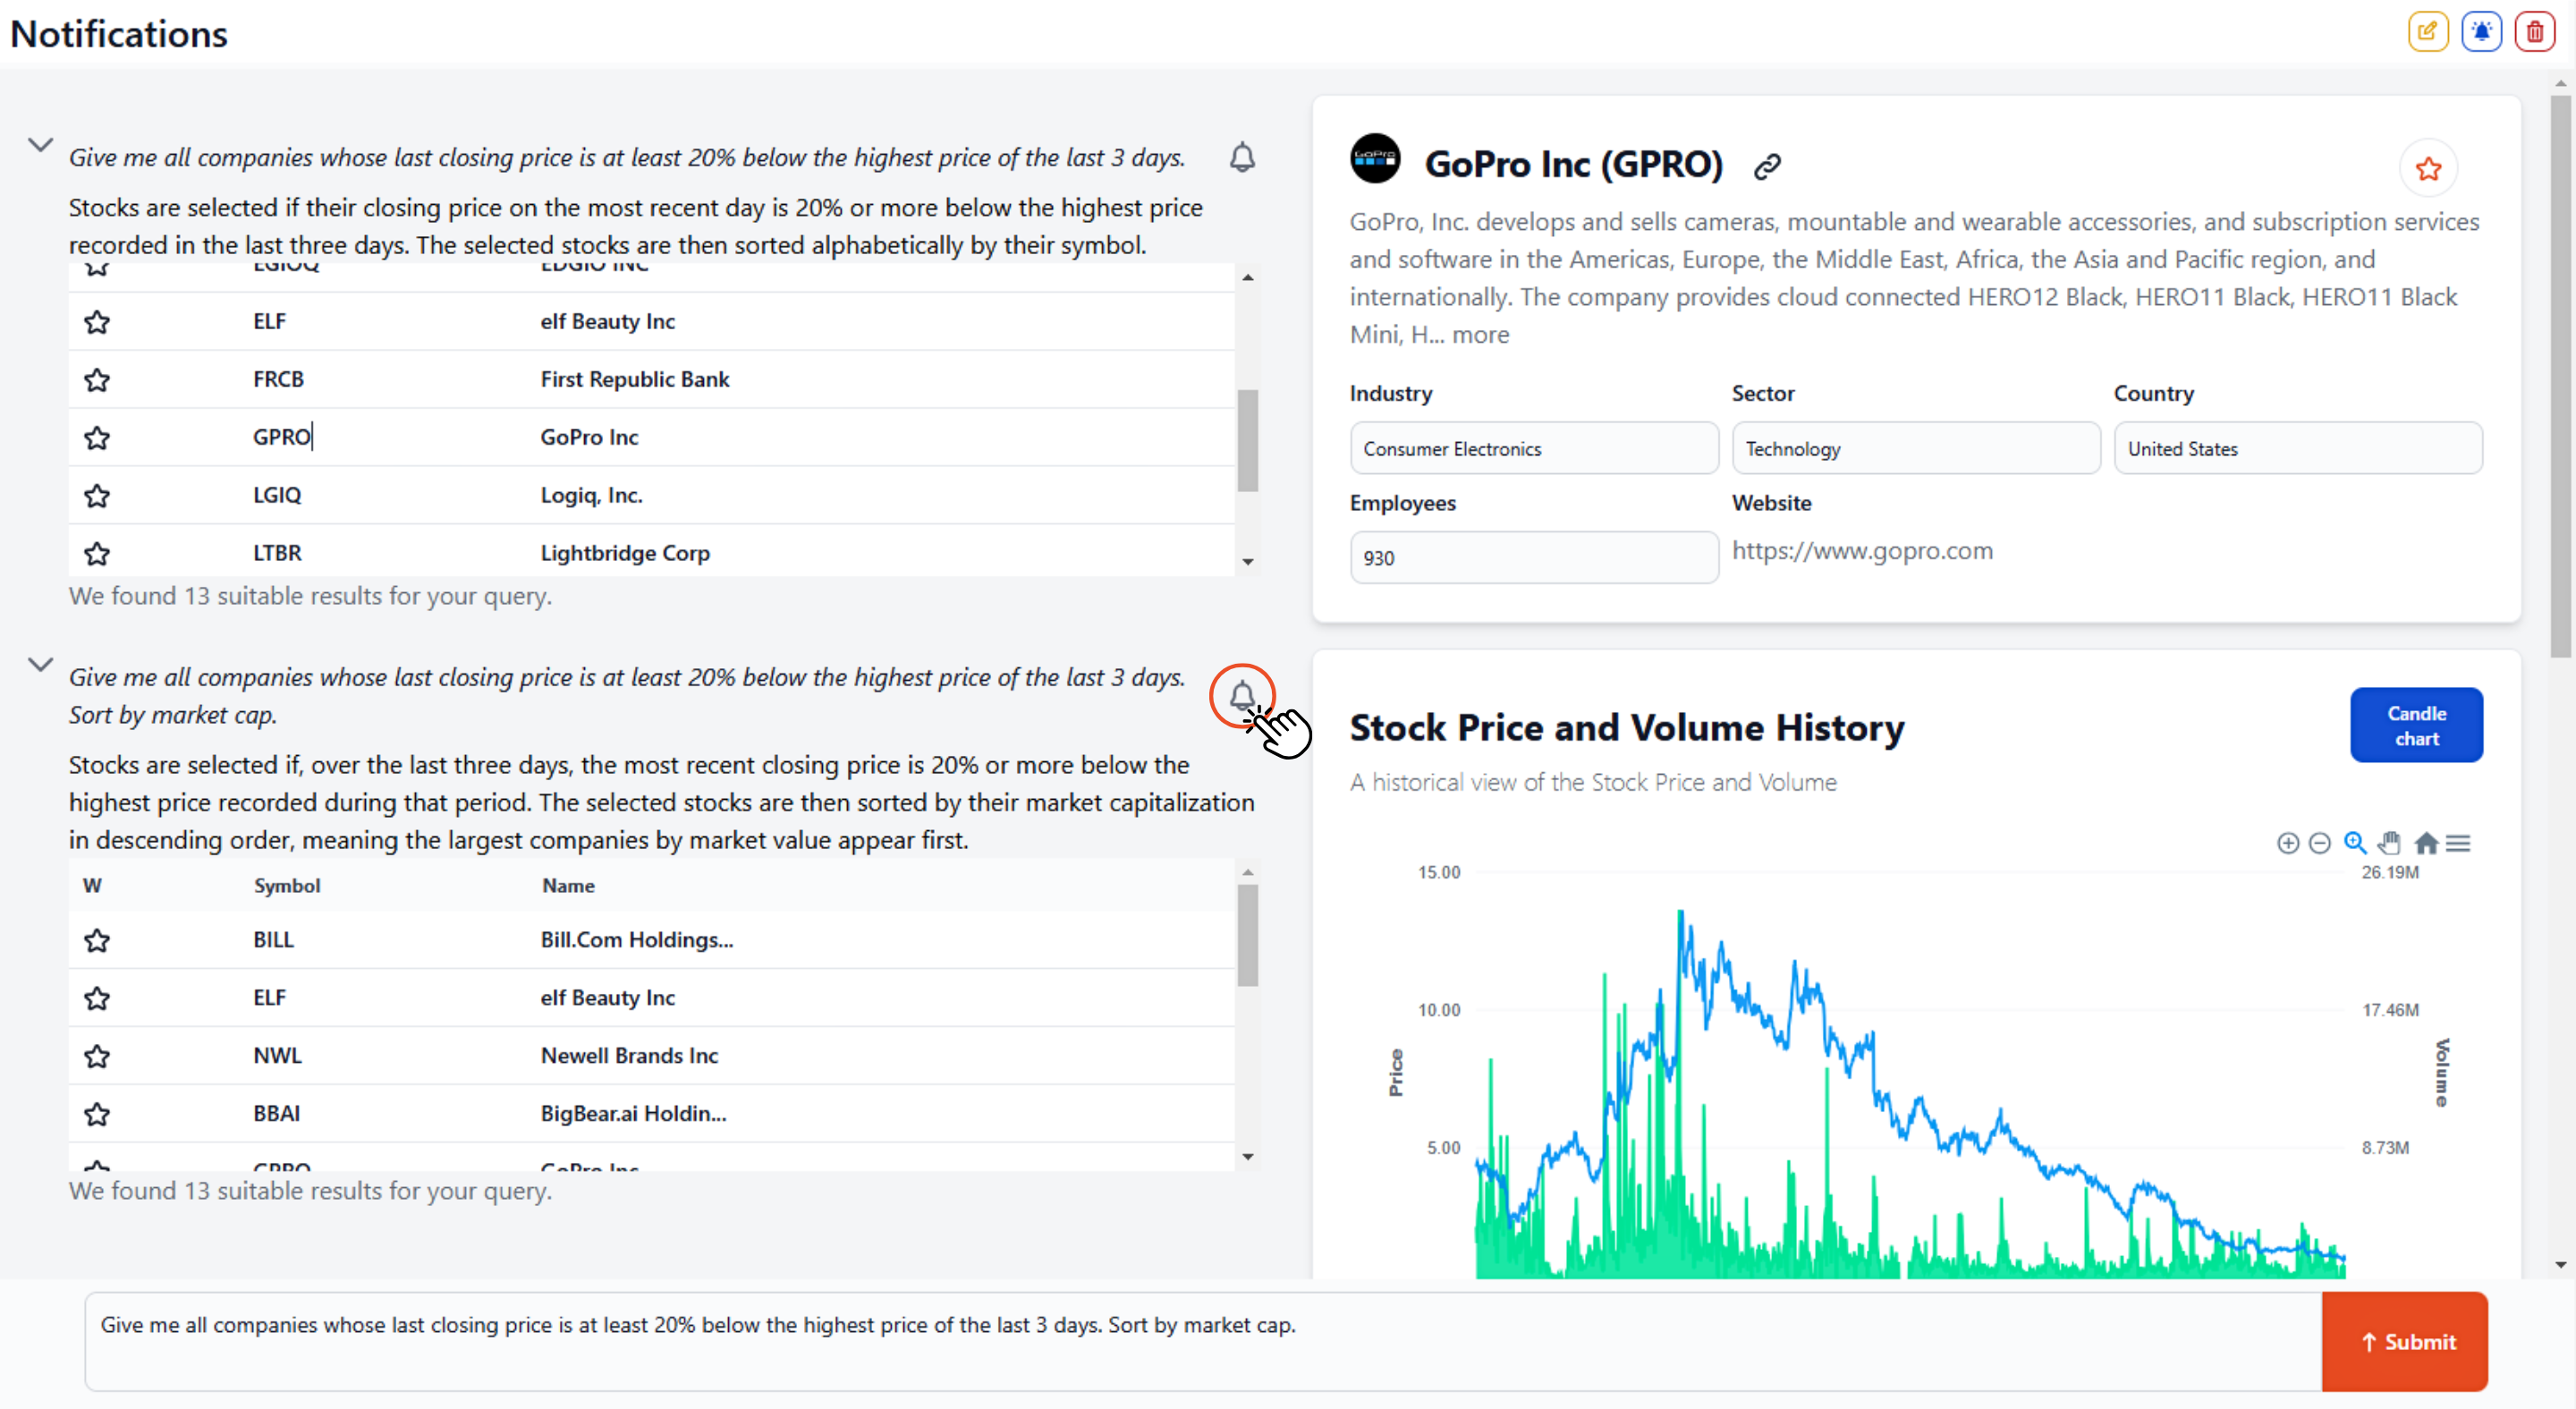Screen dimensions: 2576x1409
Task: Click the bell icon next to the market cap query
Action: coord(1242,695)
